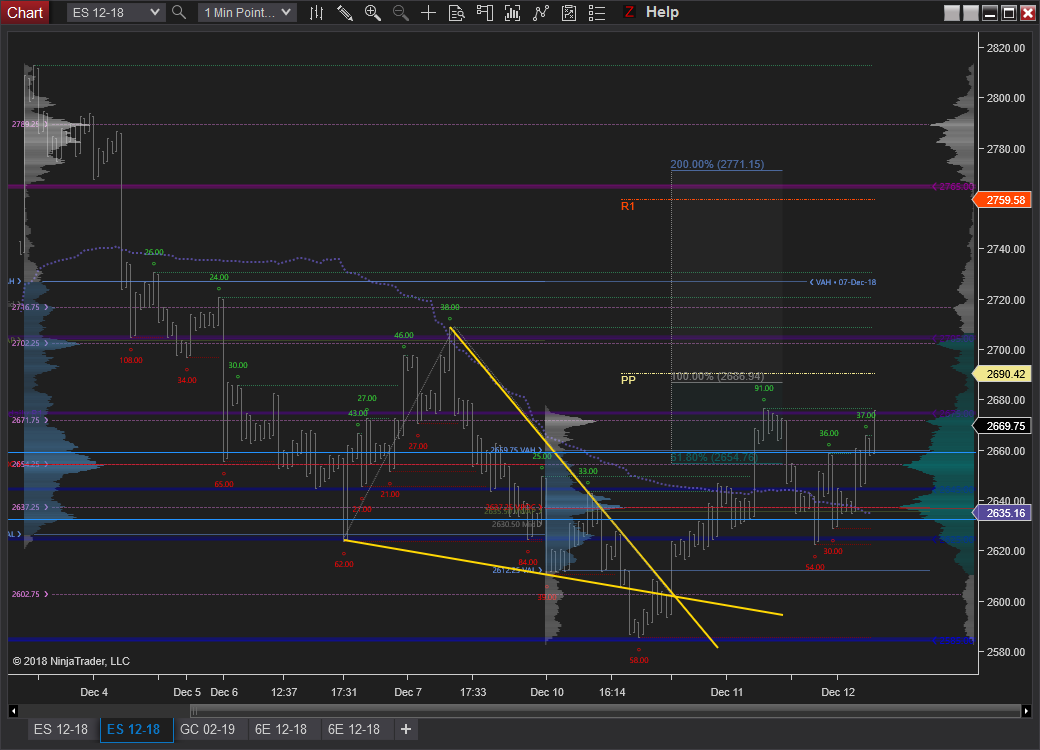
Task: Click the yellow PP pivot label
Action: [x=628, y=380]
